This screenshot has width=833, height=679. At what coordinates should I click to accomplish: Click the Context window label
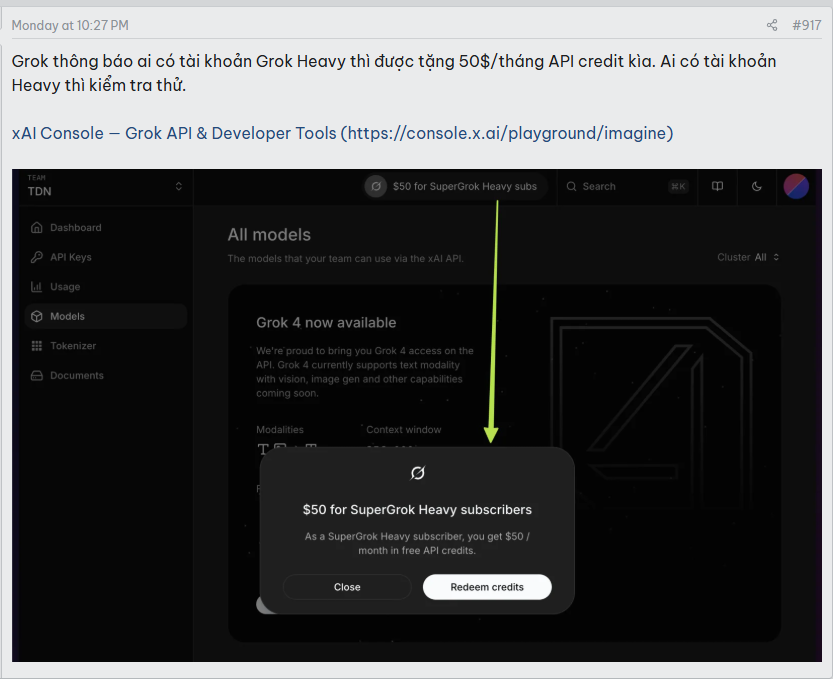pos(404,430)
